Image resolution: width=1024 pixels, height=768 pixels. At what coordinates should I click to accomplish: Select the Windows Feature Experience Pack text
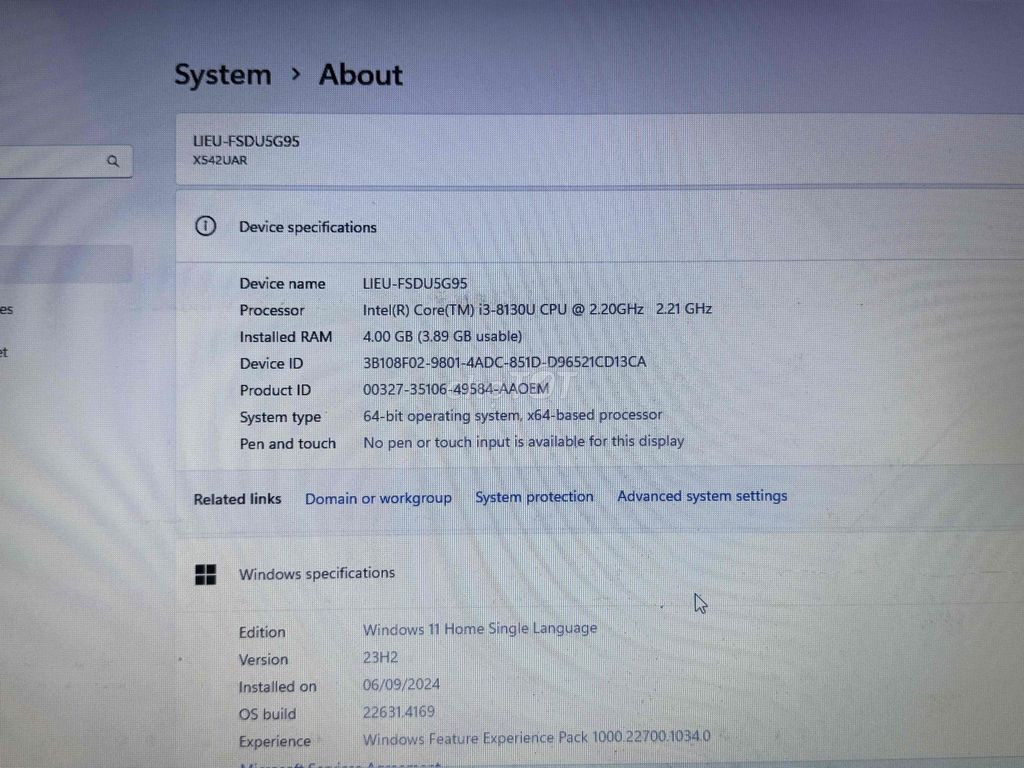click(x=537, y=739)
